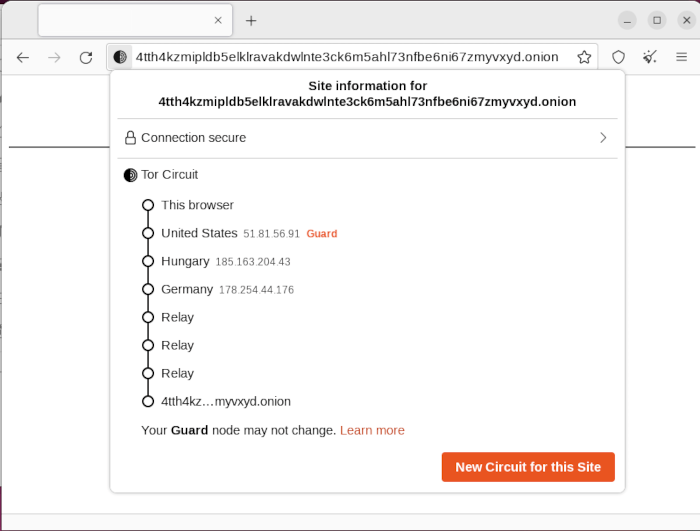Close the current browser tab
Image resolution: width=700 pixels, height=531 pixels.
pos(218,20)
